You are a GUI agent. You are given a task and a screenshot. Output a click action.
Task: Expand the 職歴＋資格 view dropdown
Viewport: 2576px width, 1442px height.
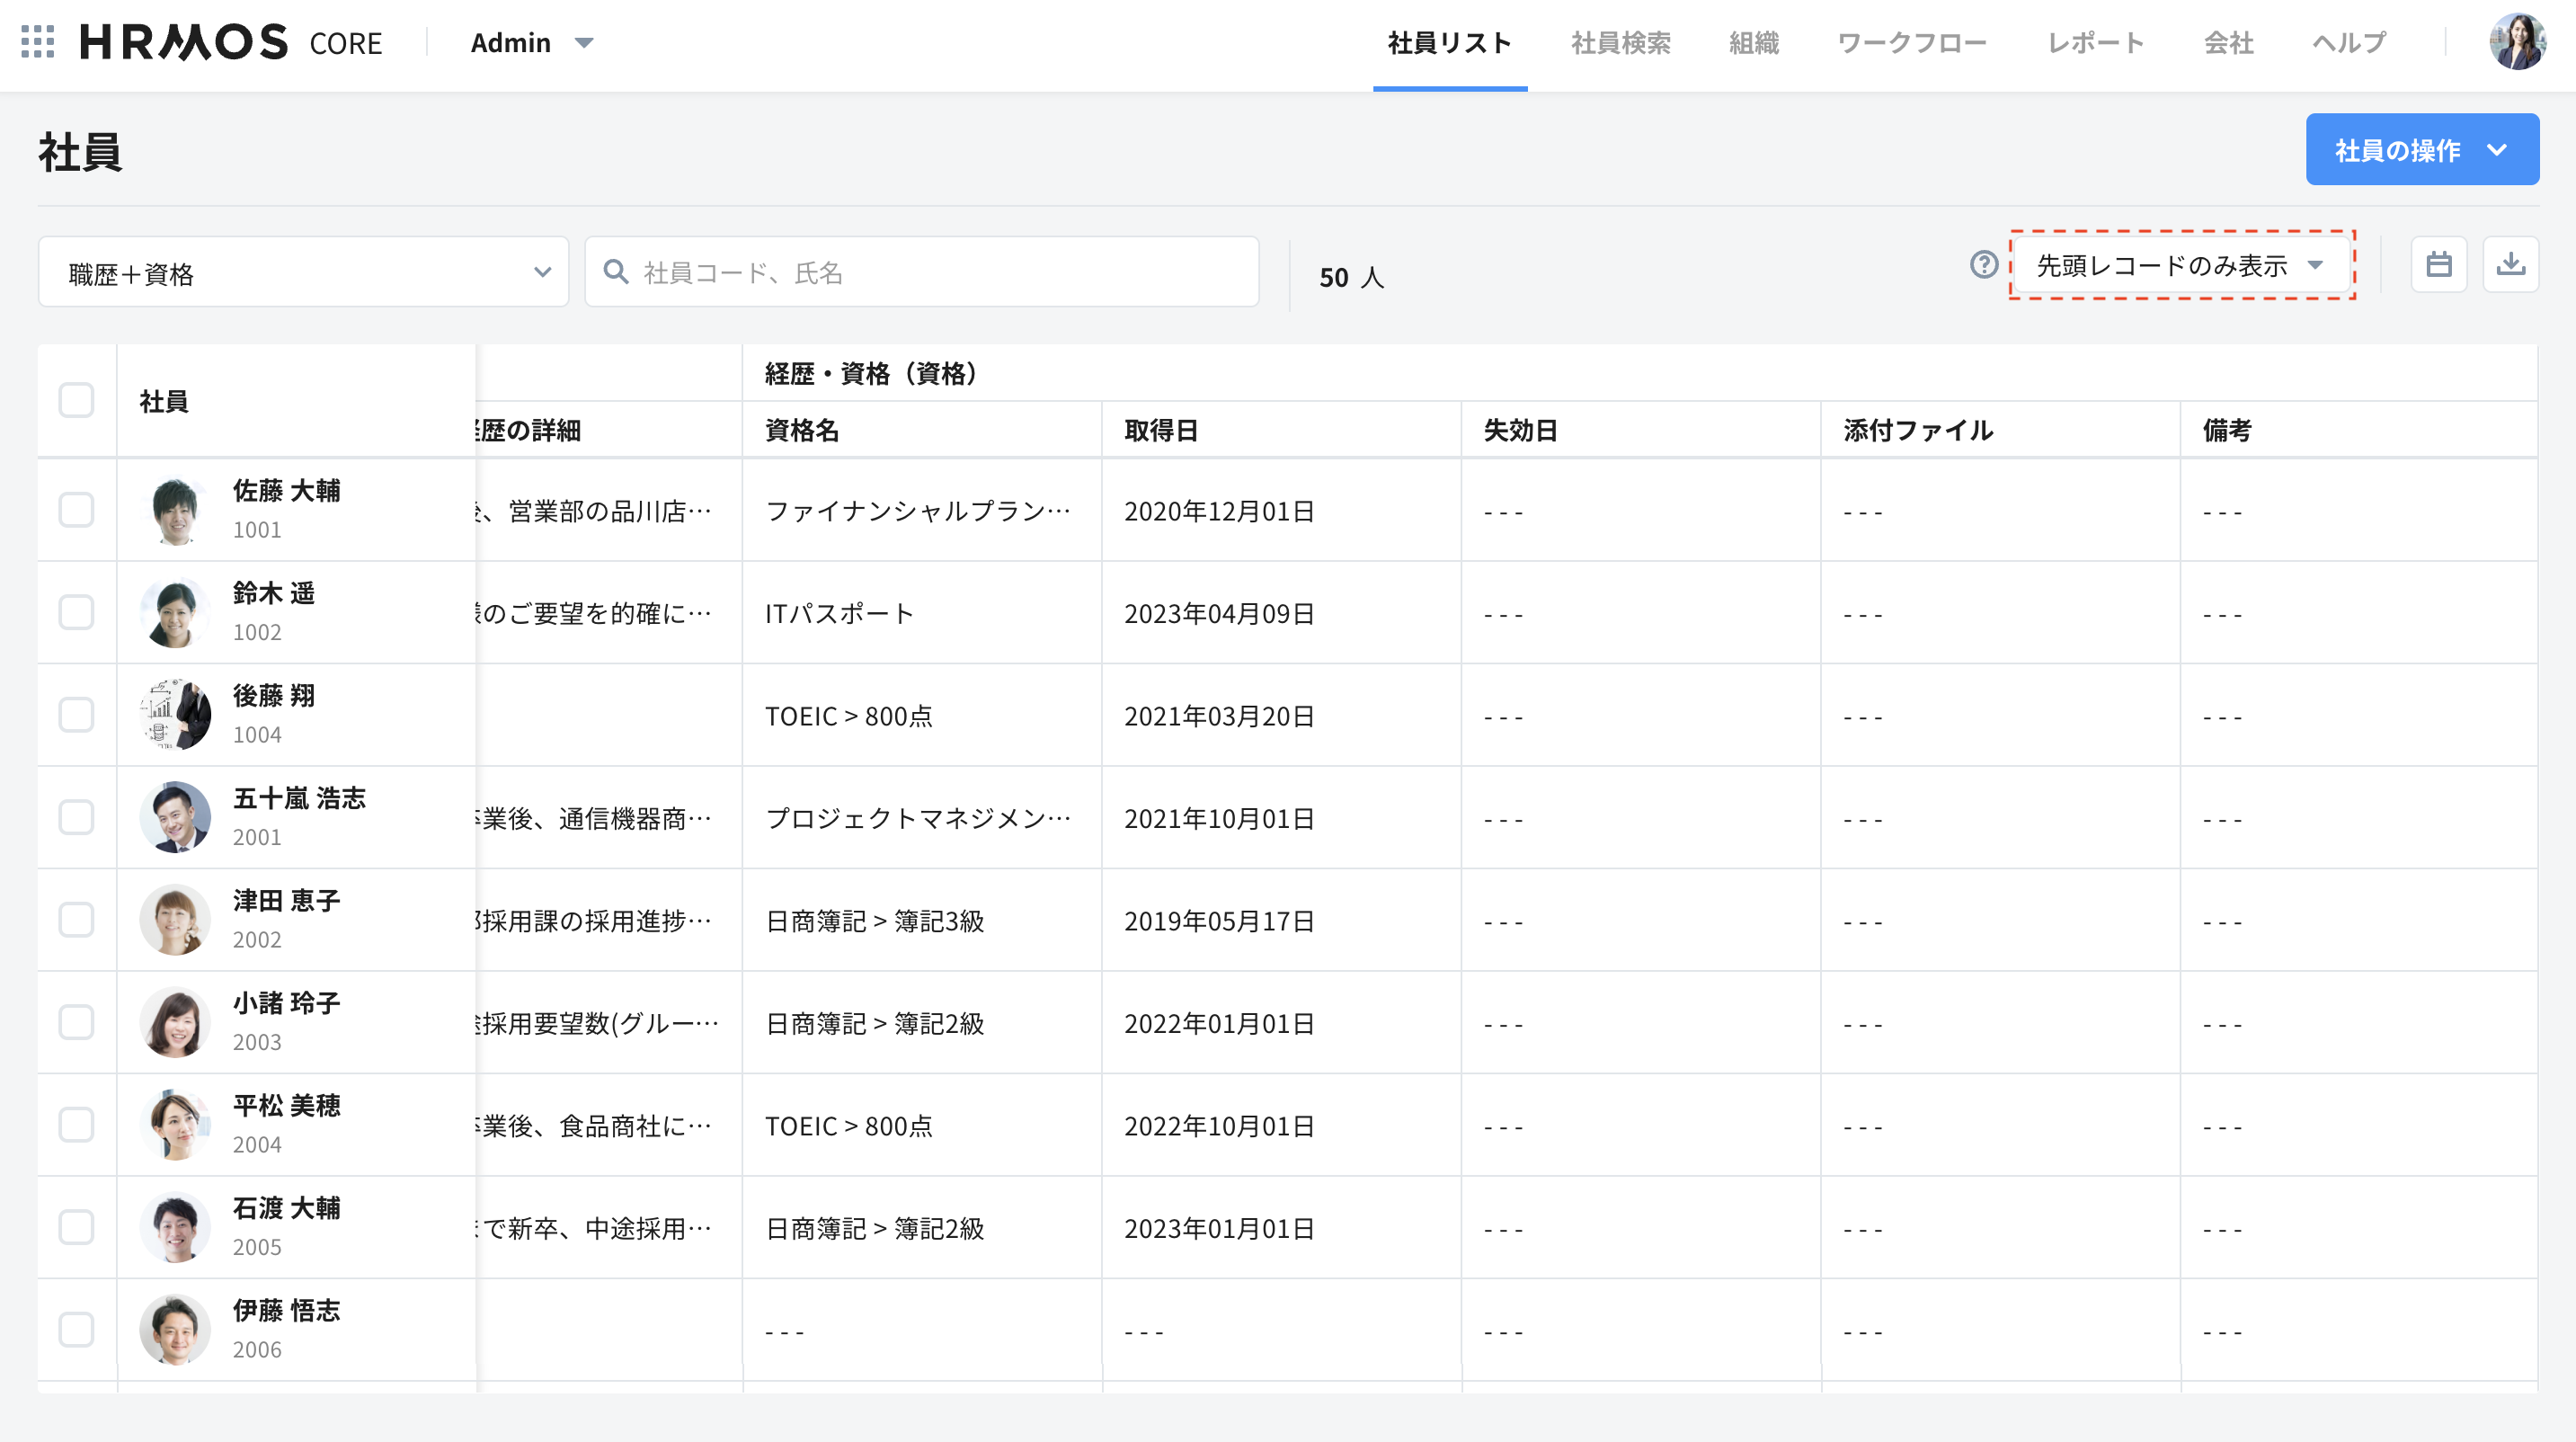tap(303, 272)
